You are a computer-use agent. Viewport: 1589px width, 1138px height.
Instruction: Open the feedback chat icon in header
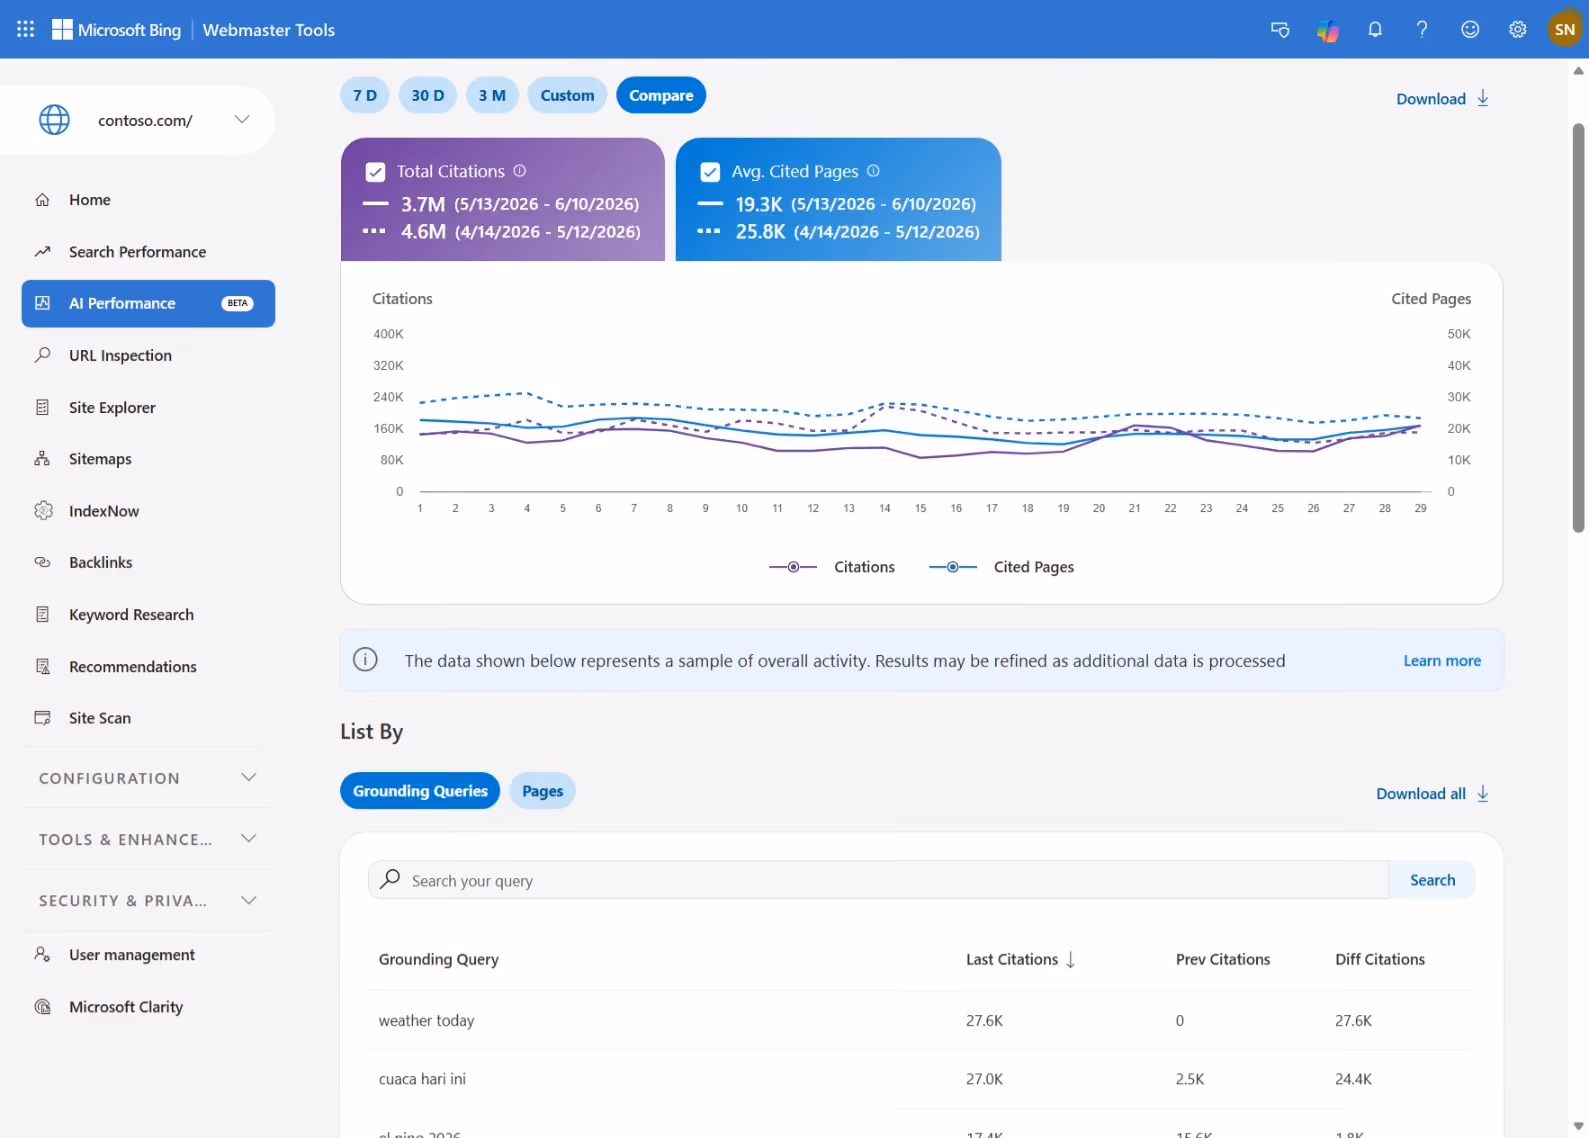pyautogui.click(x=1280, y=29)
